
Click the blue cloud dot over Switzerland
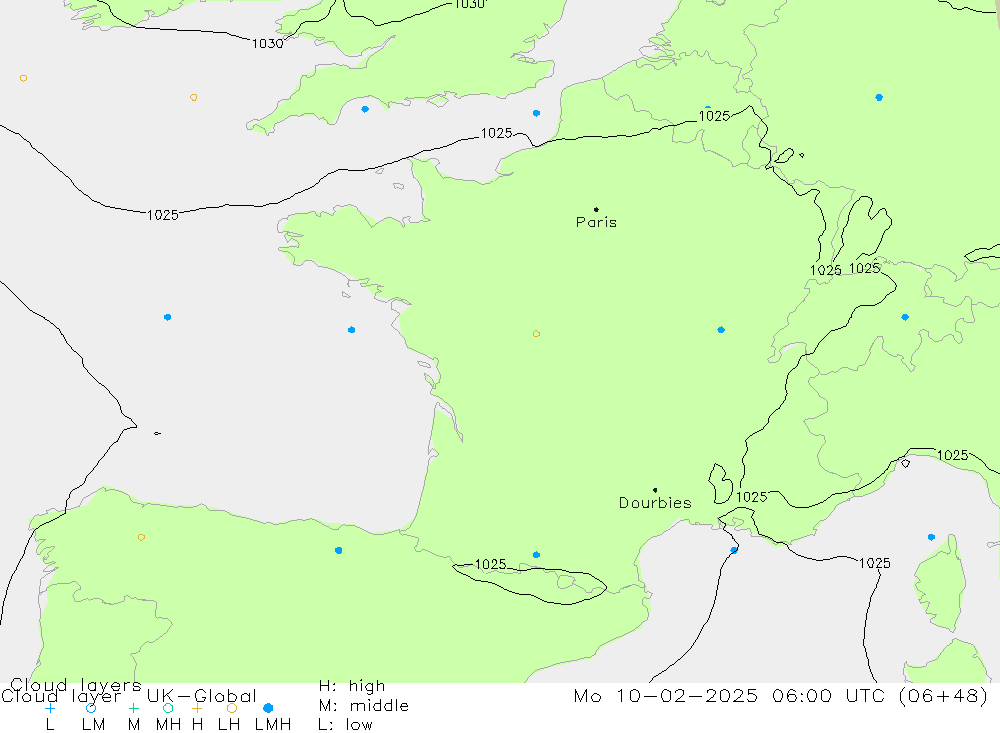905,317
